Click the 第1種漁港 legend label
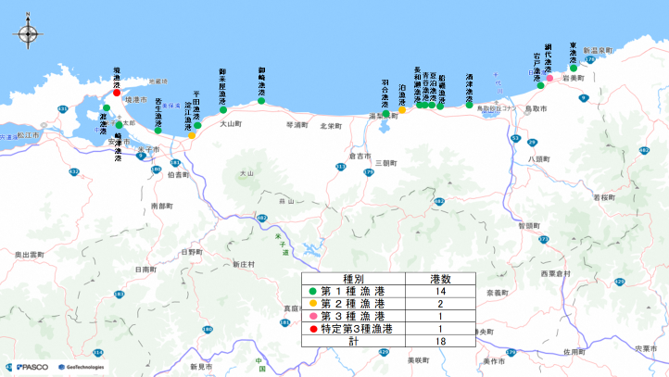 pyautogui.click(x=353, y=291)
